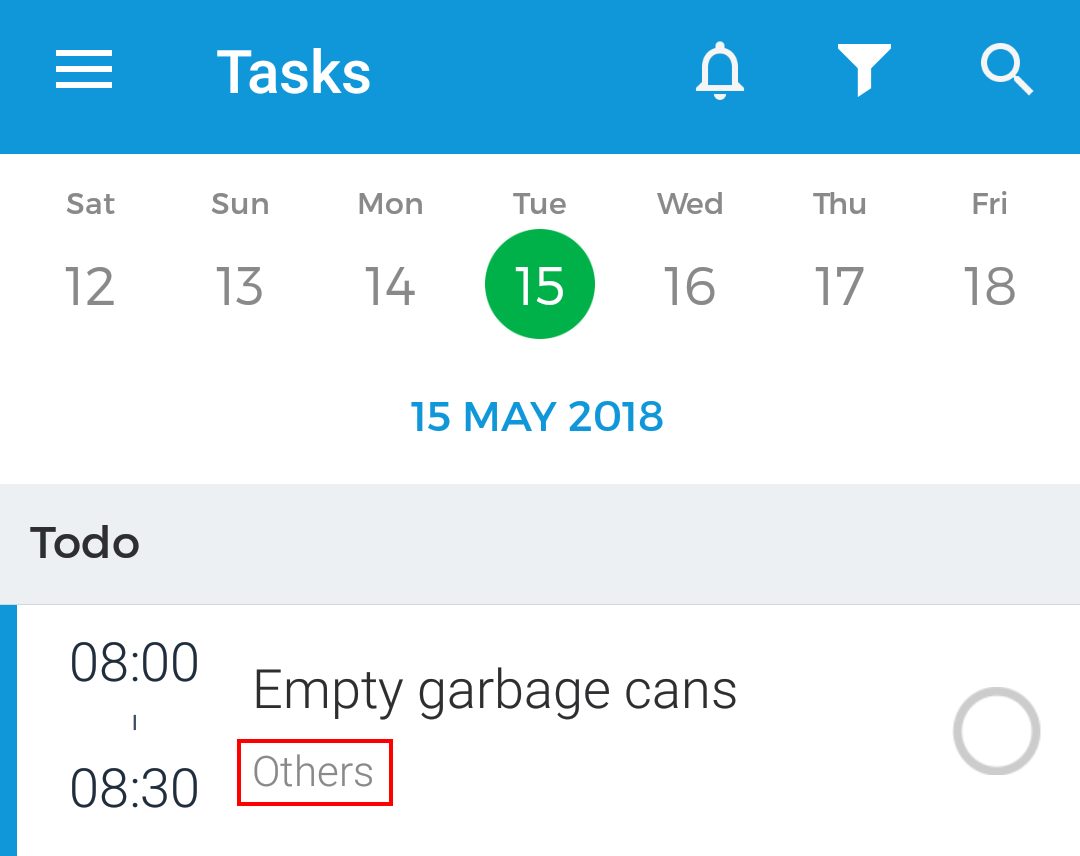Open the Empty garbage cans task

[x=495, y=690]
